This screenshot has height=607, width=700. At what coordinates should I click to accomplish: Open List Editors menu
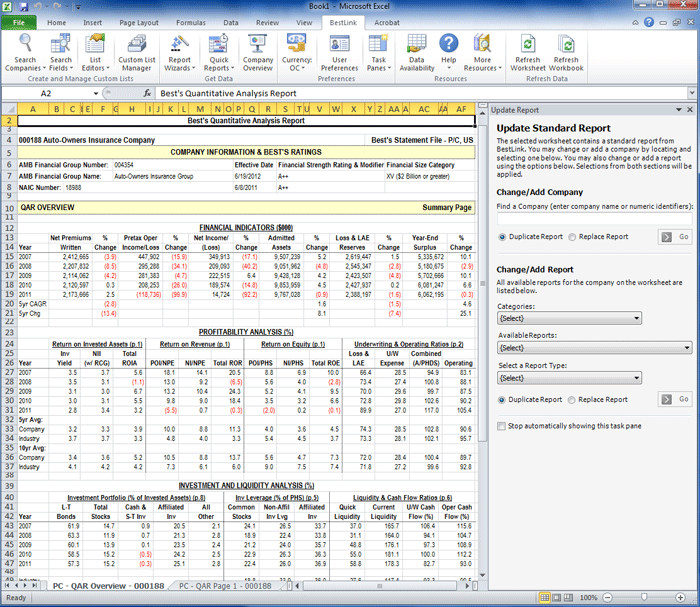[x=95, y=53]
